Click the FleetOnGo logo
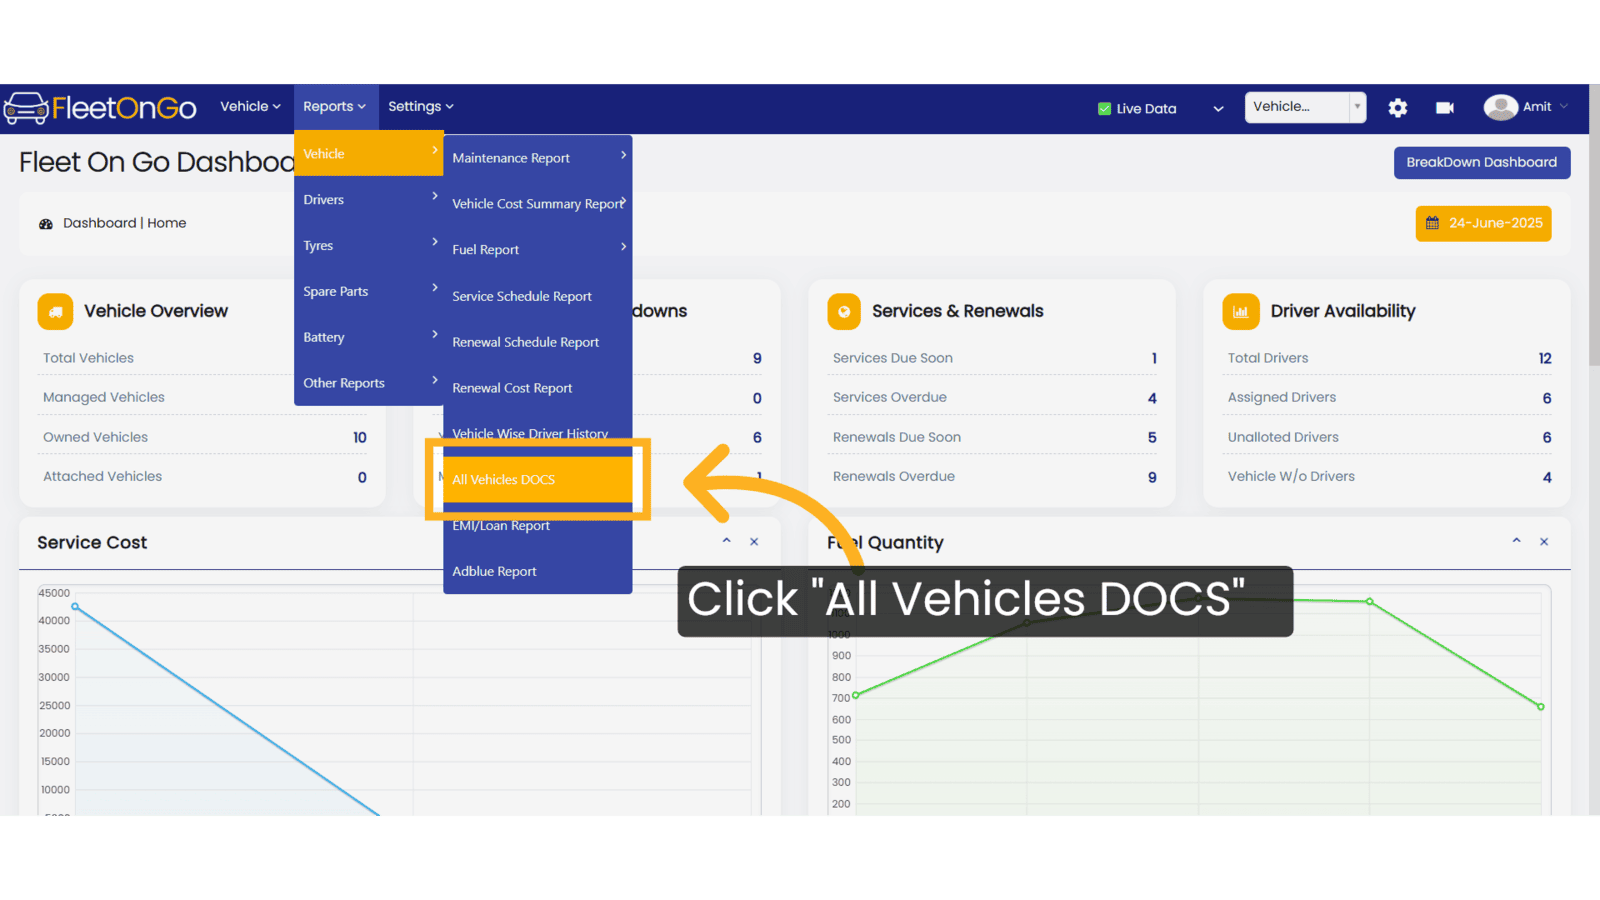This screenshot has width=1600, height=900. click(x=100, y=107)
